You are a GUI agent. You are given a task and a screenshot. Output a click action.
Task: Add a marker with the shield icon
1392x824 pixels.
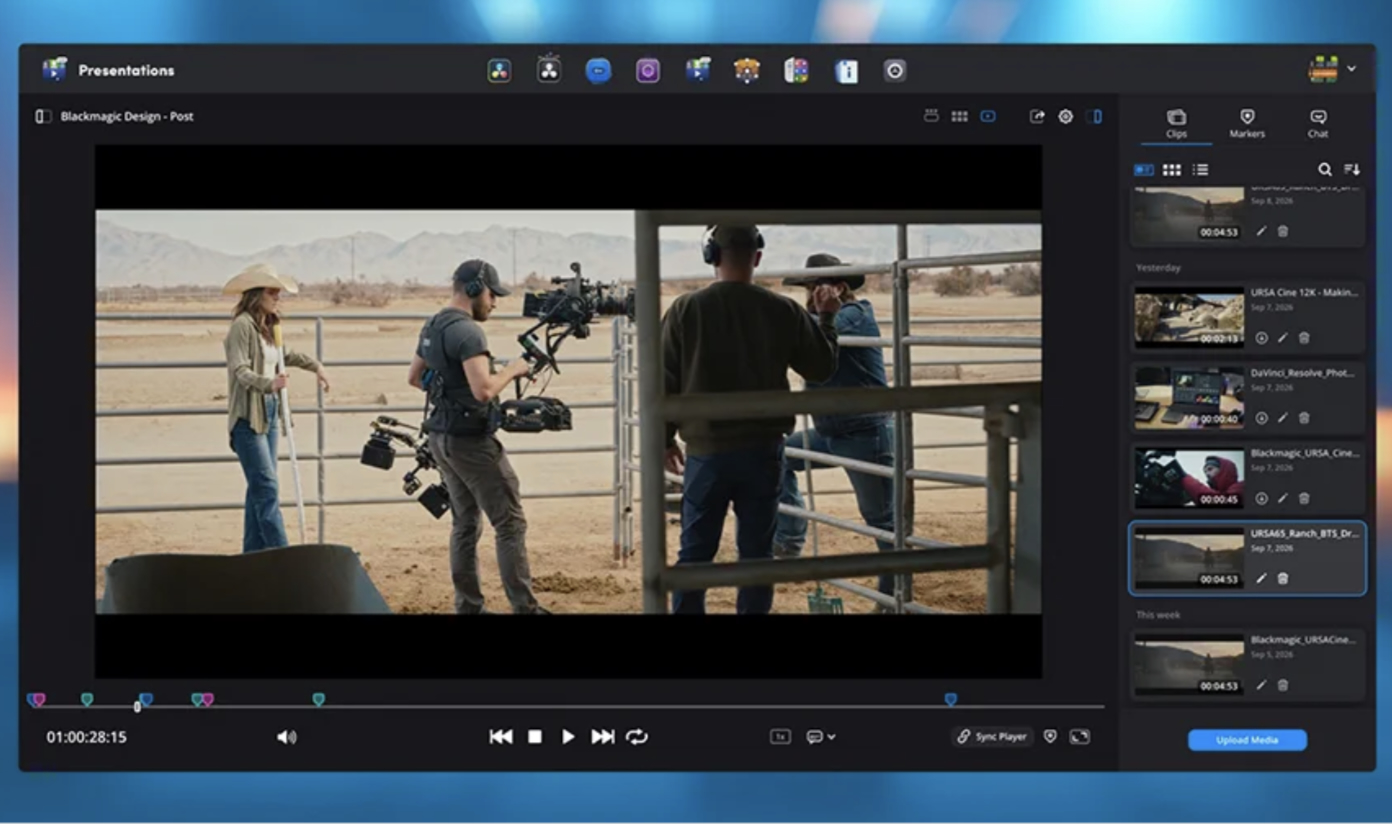1050,736
